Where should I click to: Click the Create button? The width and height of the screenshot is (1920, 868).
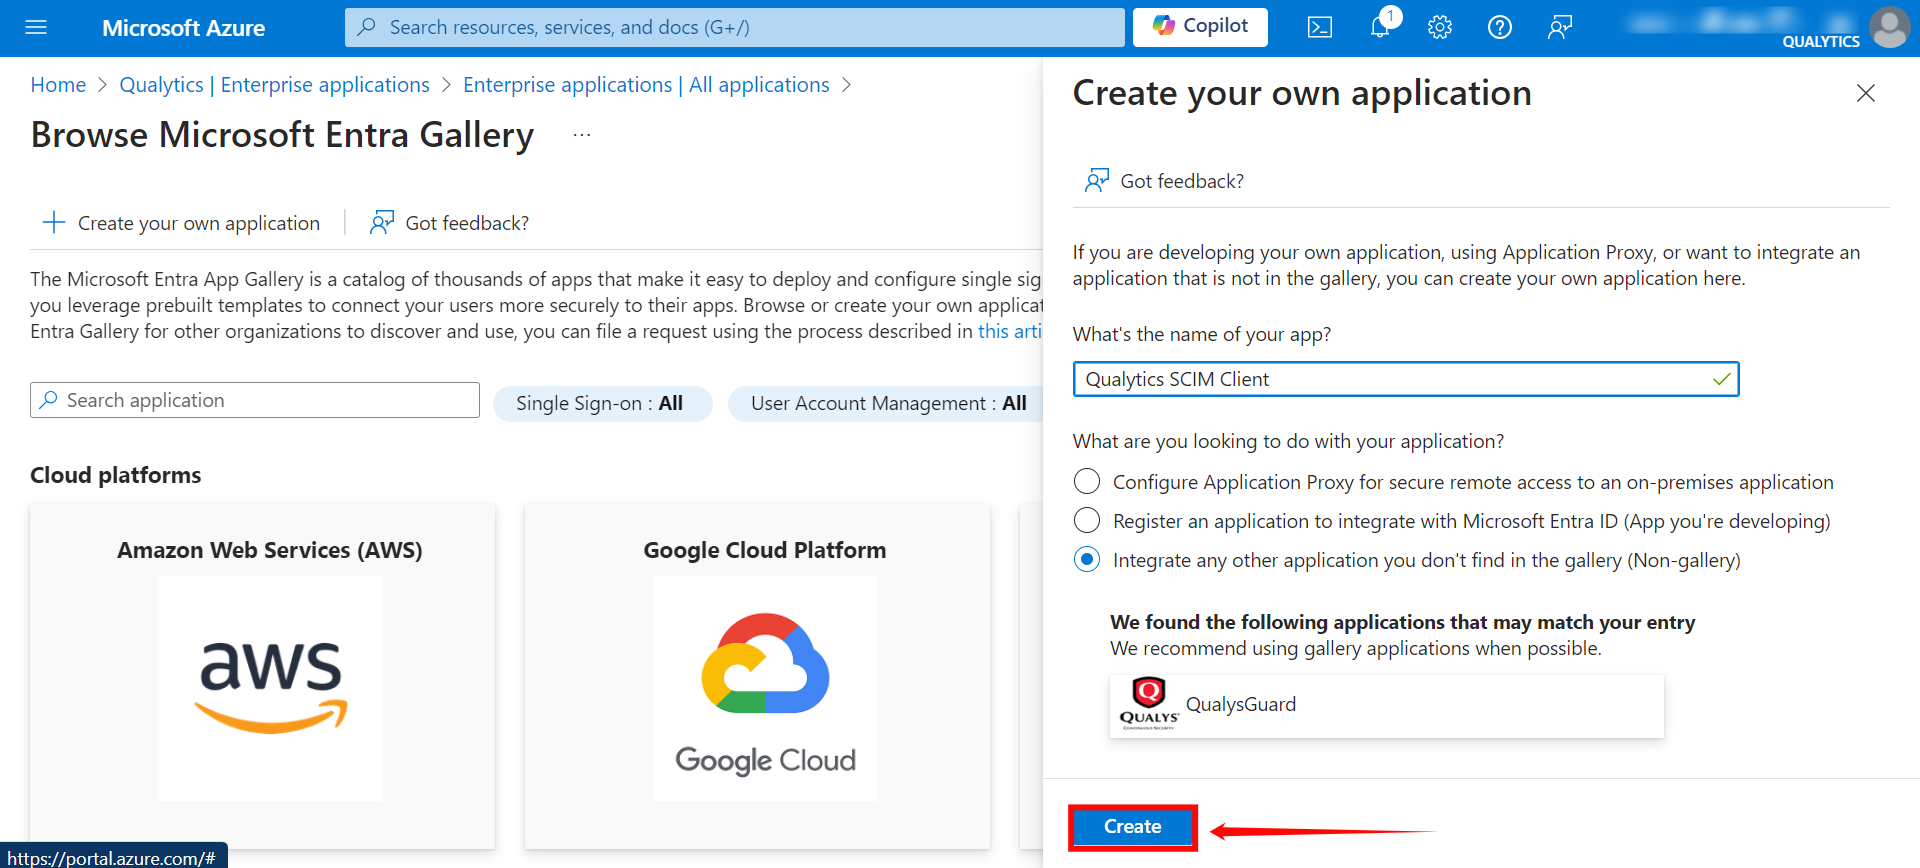click(x=1132, y=827)
